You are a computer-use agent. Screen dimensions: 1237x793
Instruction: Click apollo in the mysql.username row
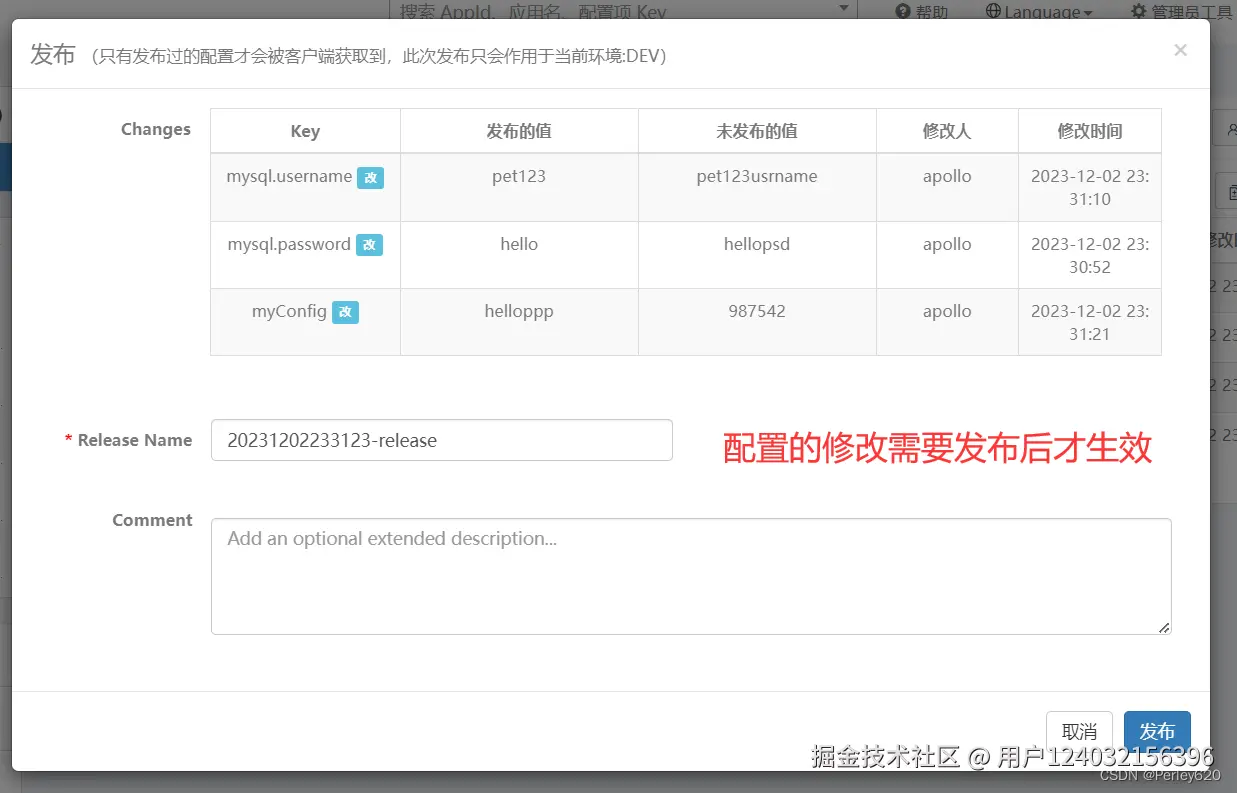pos(947,176)
